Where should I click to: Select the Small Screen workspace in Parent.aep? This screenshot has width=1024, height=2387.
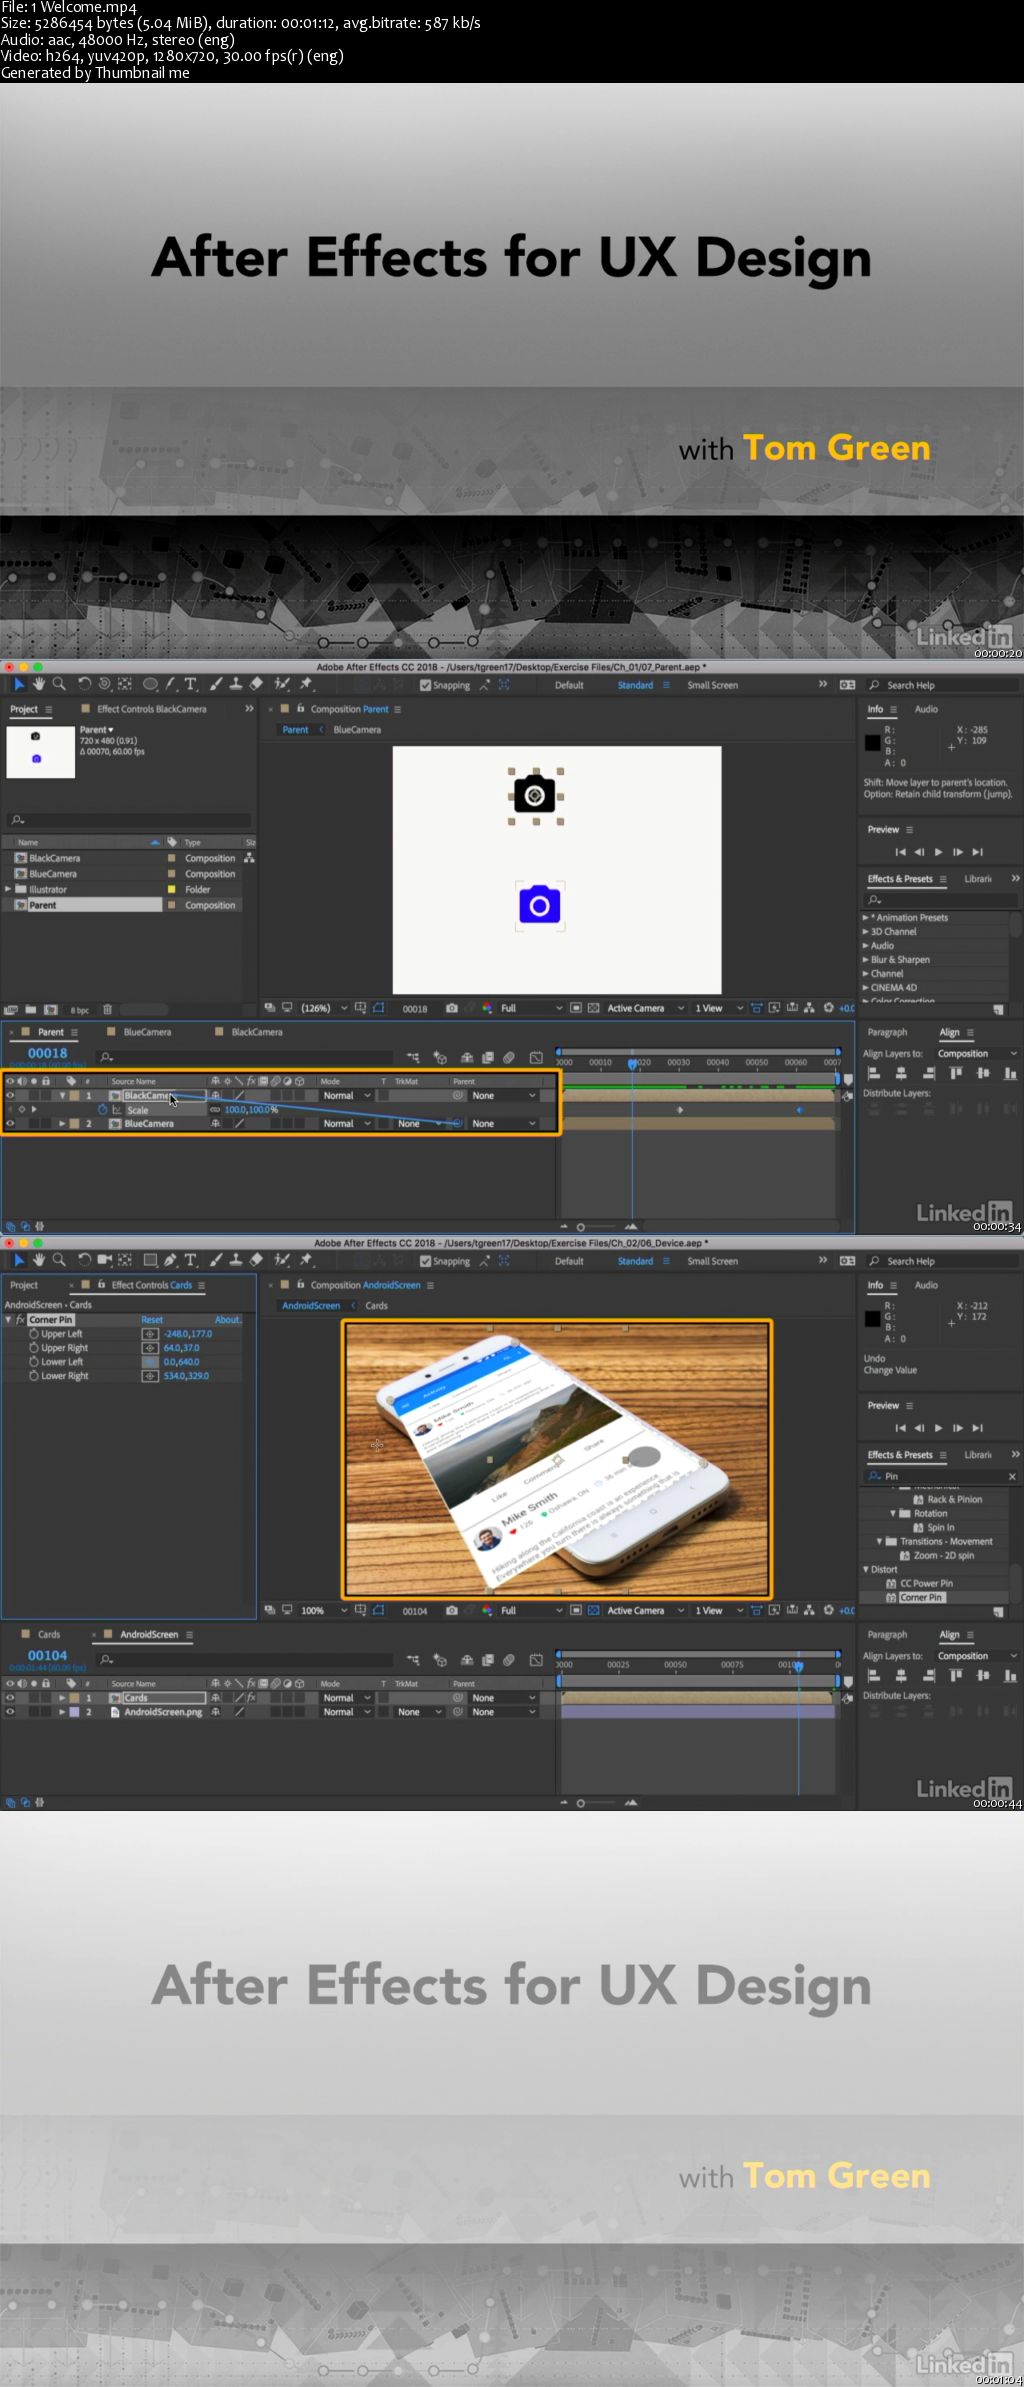(x=713, y=685)
